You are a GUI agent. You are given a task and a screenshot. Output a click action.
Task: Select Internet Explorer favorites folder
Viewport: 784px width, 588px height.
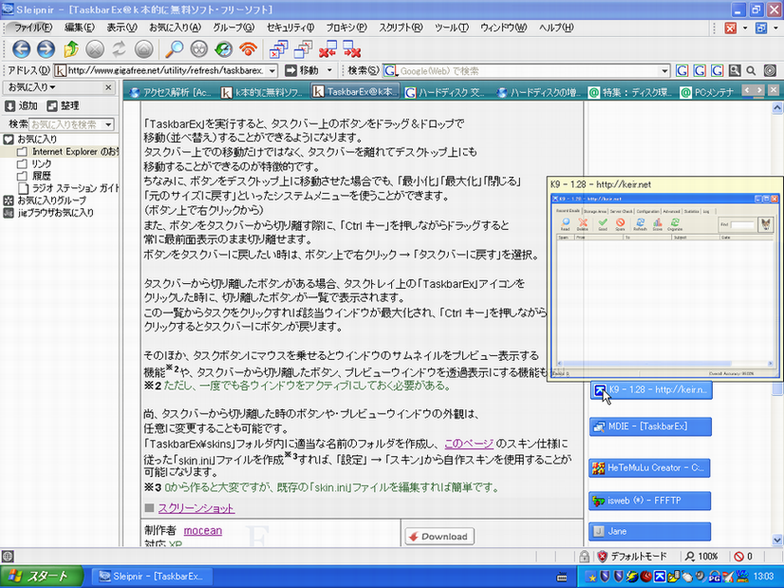coord(68,152)
